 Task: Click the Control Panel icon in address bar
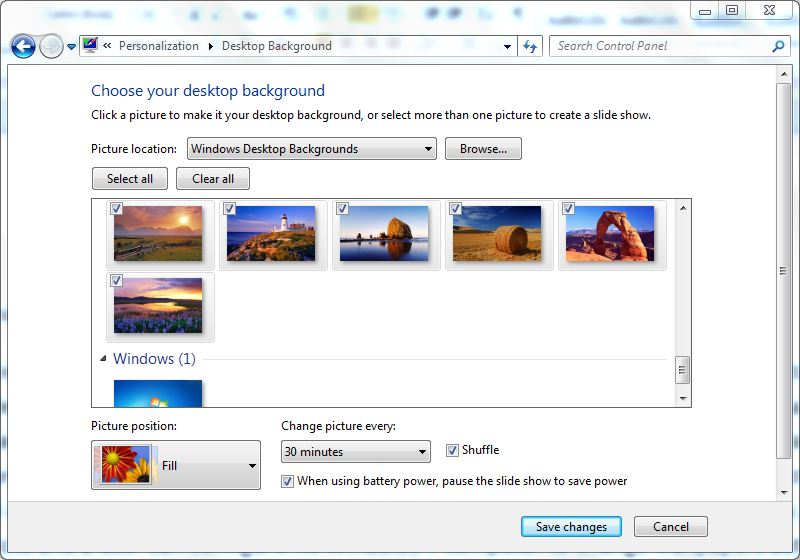coord(91,46)
